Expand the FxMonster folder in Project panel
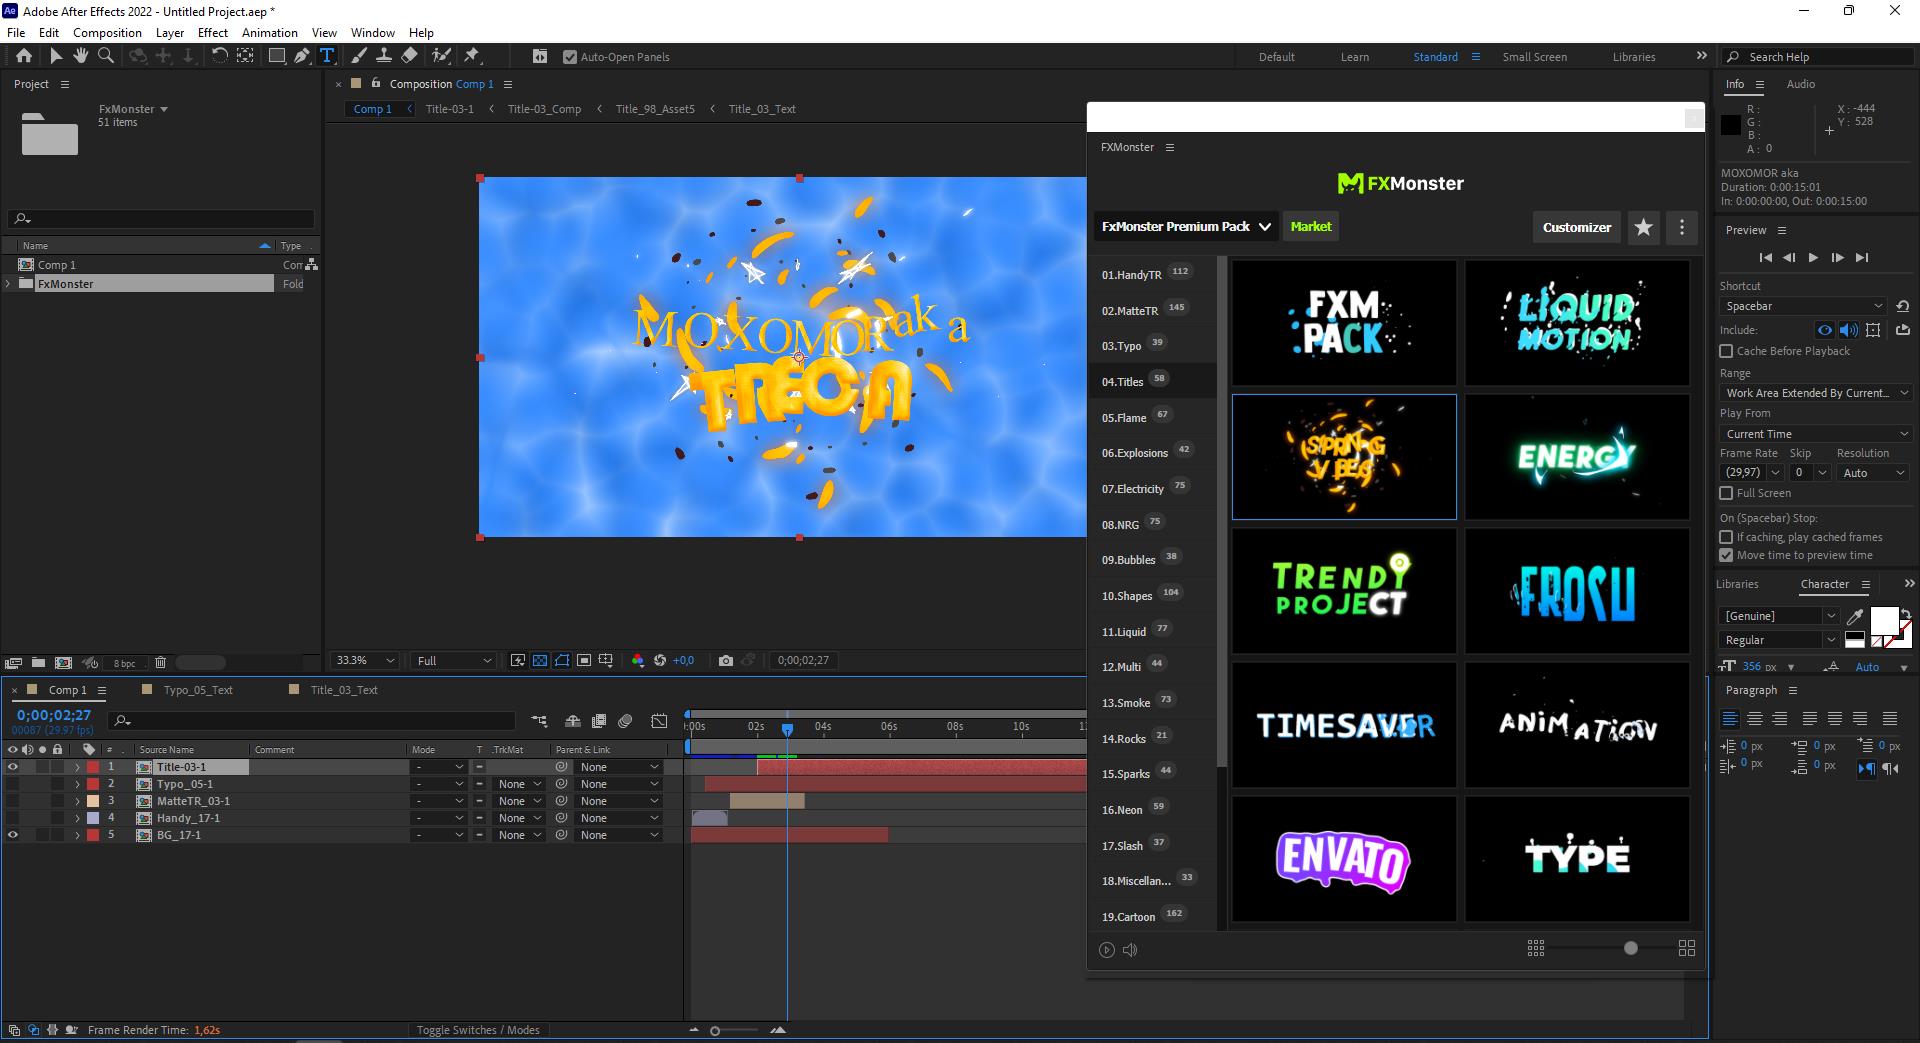Viewport: 1920px width, 1043px height. pyautogui.click(x=9, y=284)
